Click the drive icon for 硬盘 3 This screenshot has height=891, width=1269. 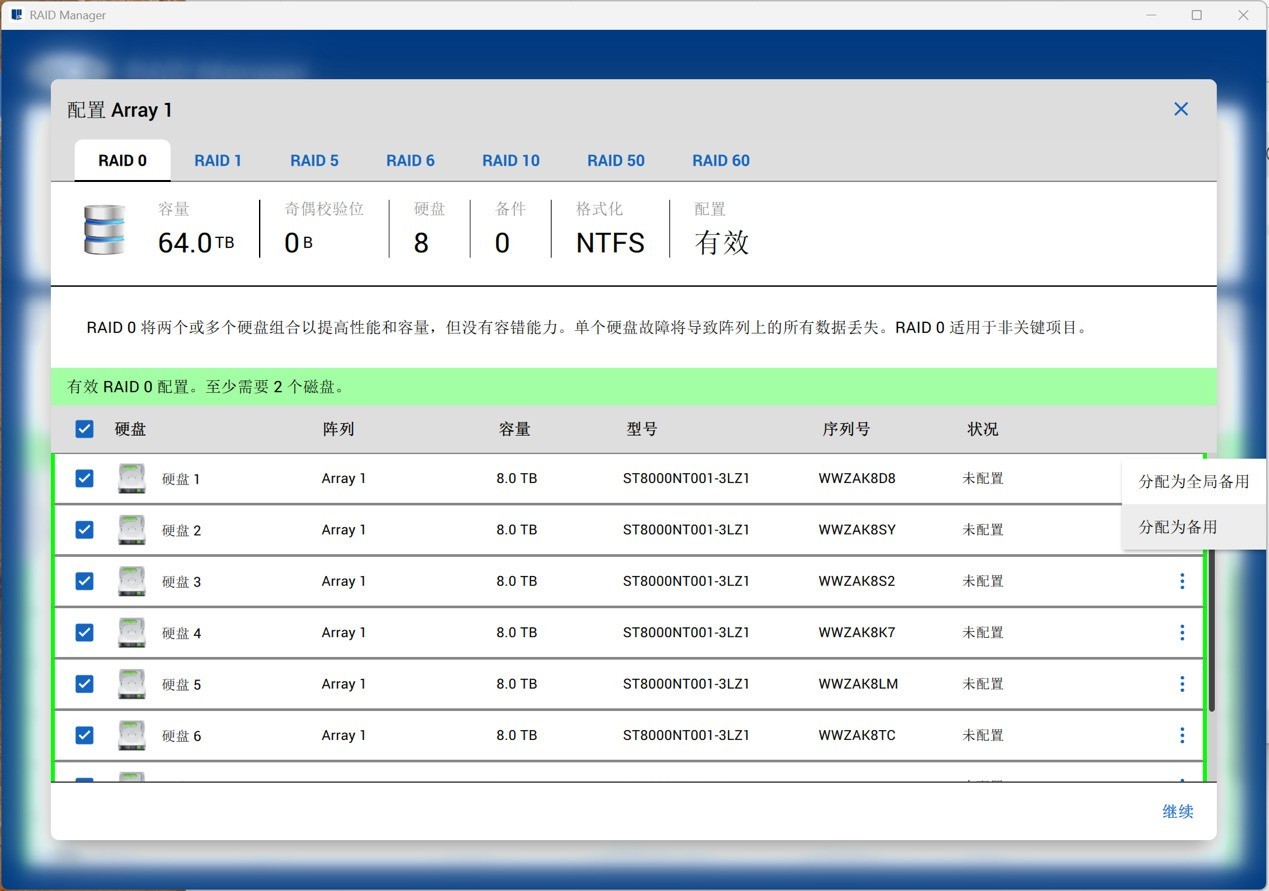[x=132, y=581]
